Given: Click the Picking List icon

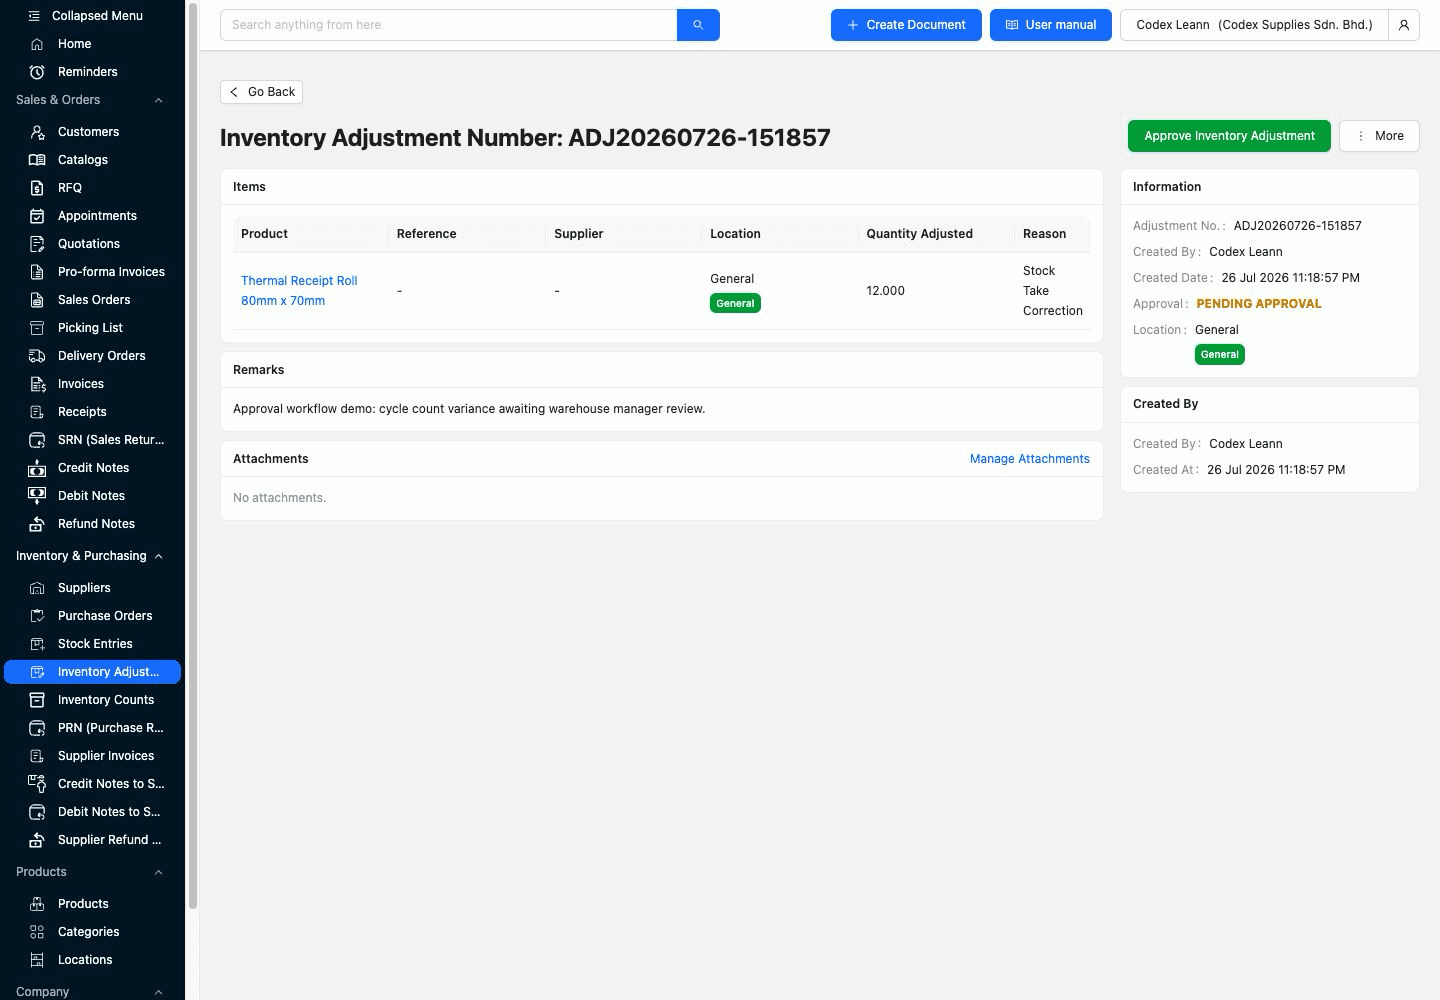Looking at the screenshot, I should click(x=37, y=328).
